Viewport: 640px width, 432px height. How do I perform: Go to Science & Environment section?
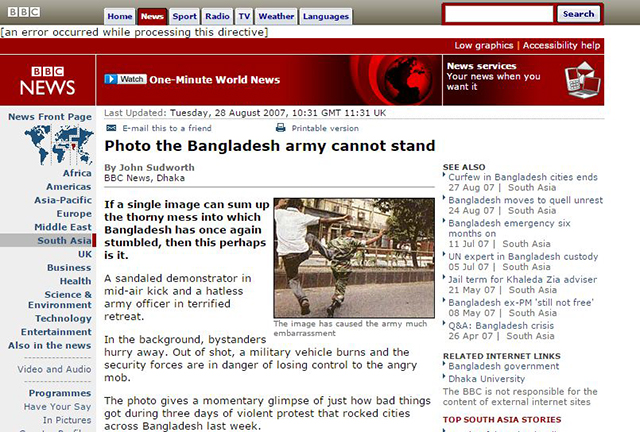[x=60, y=300]
